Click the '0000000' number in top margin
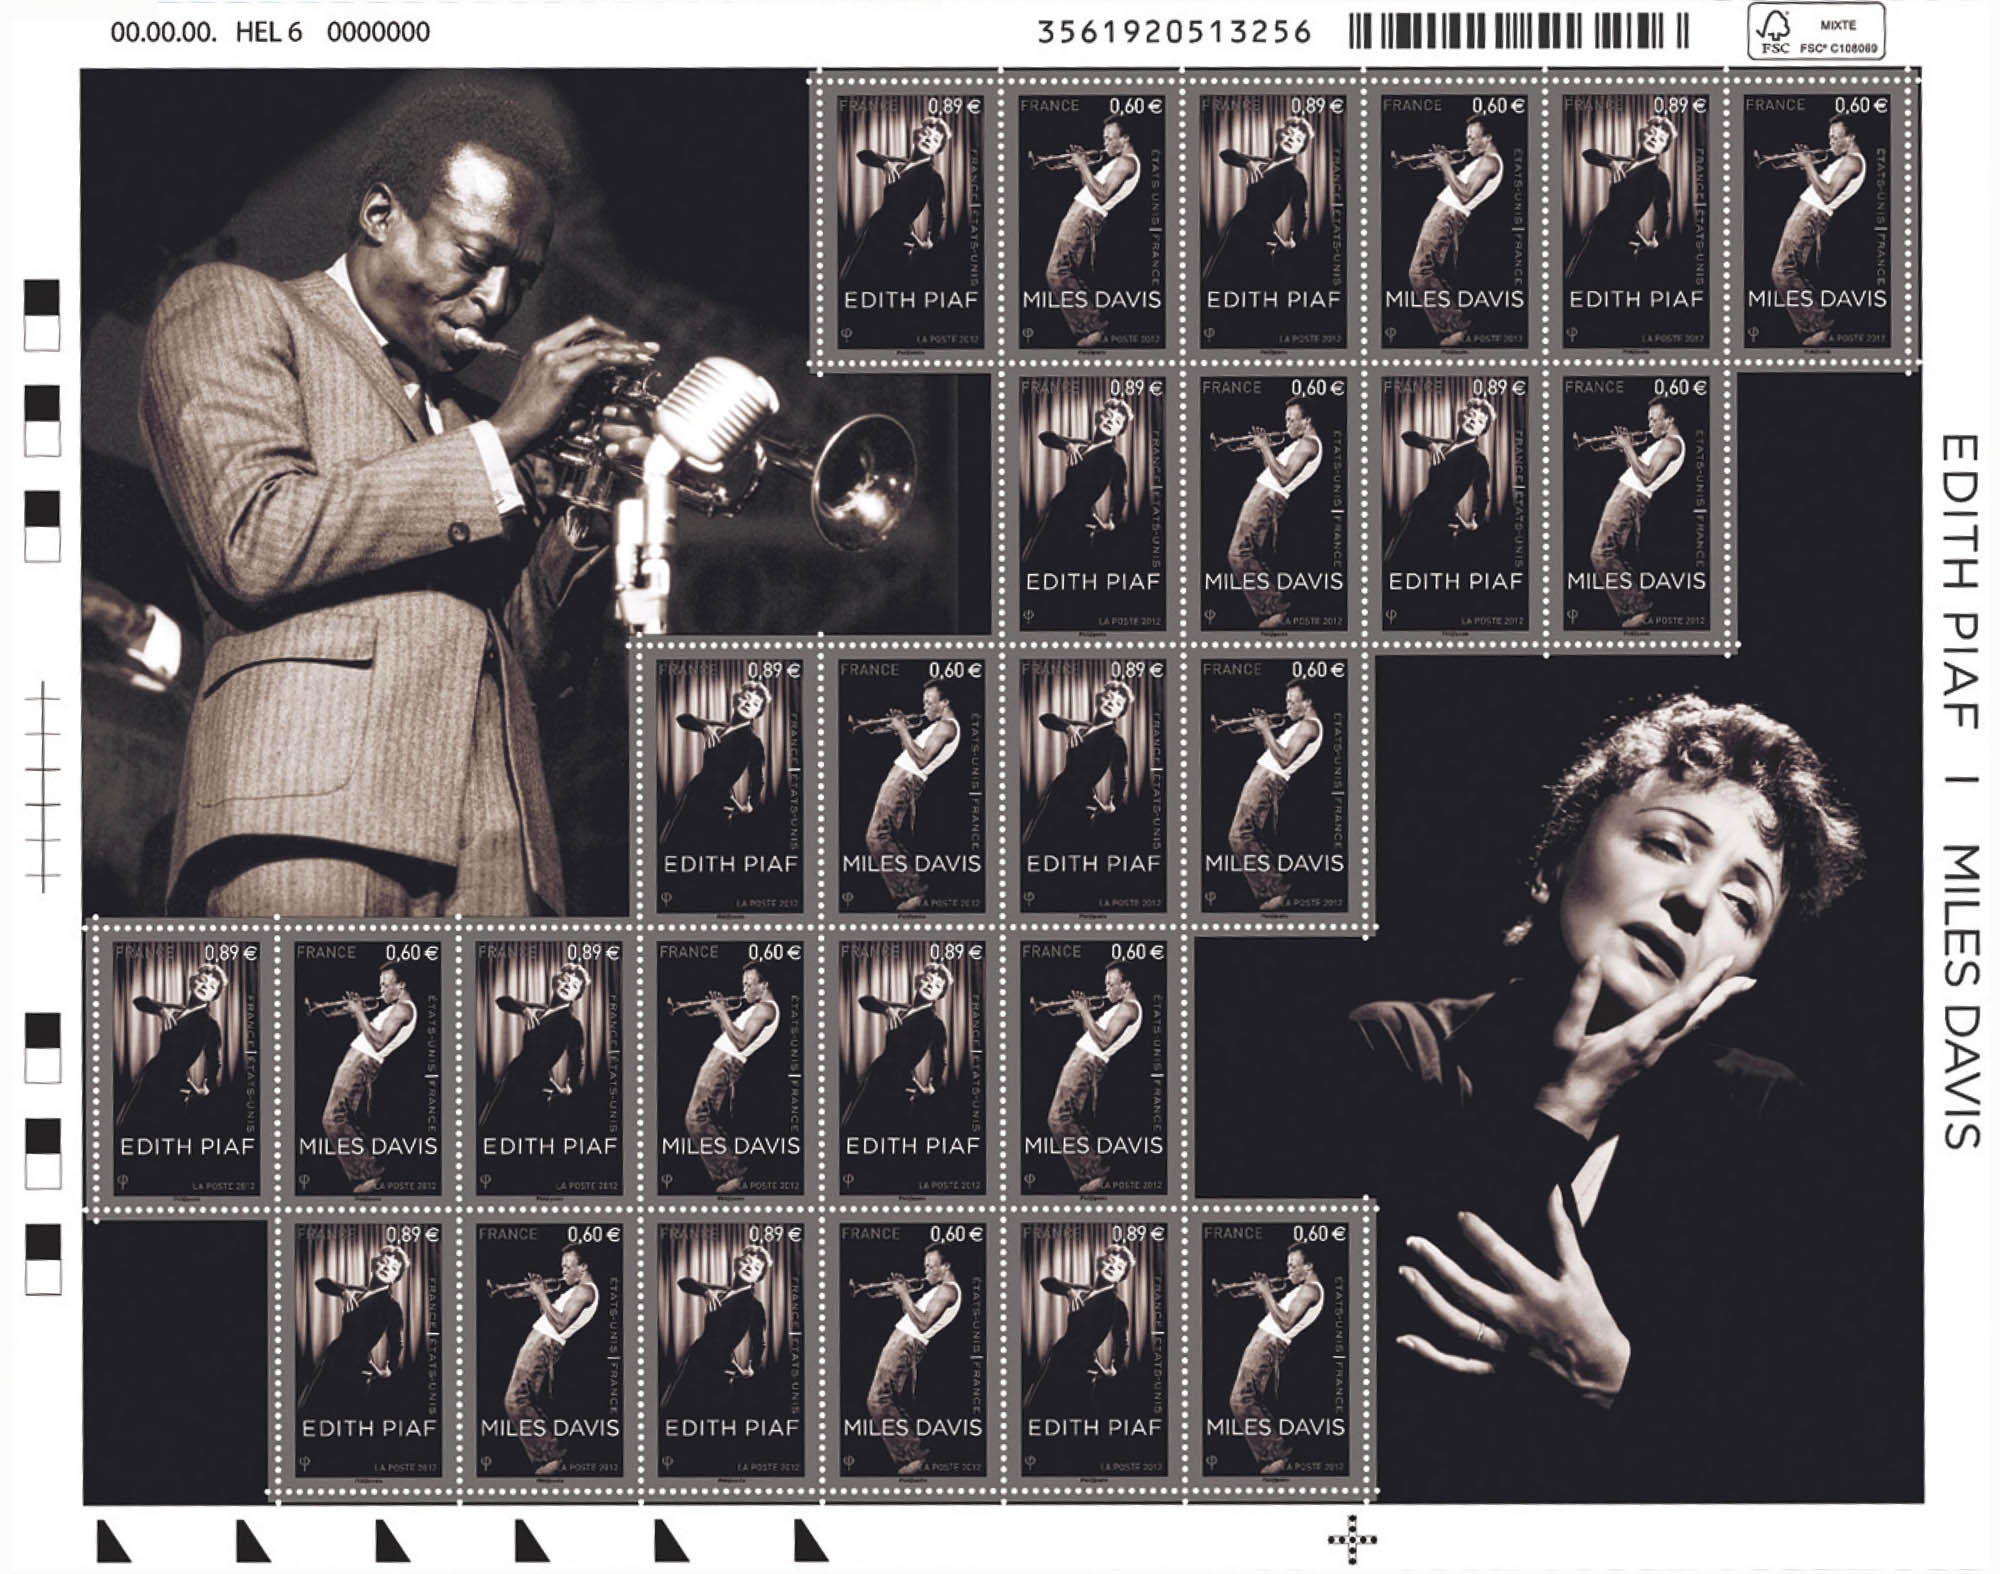Viewport: 2000px width, 1574px height. 378,32
